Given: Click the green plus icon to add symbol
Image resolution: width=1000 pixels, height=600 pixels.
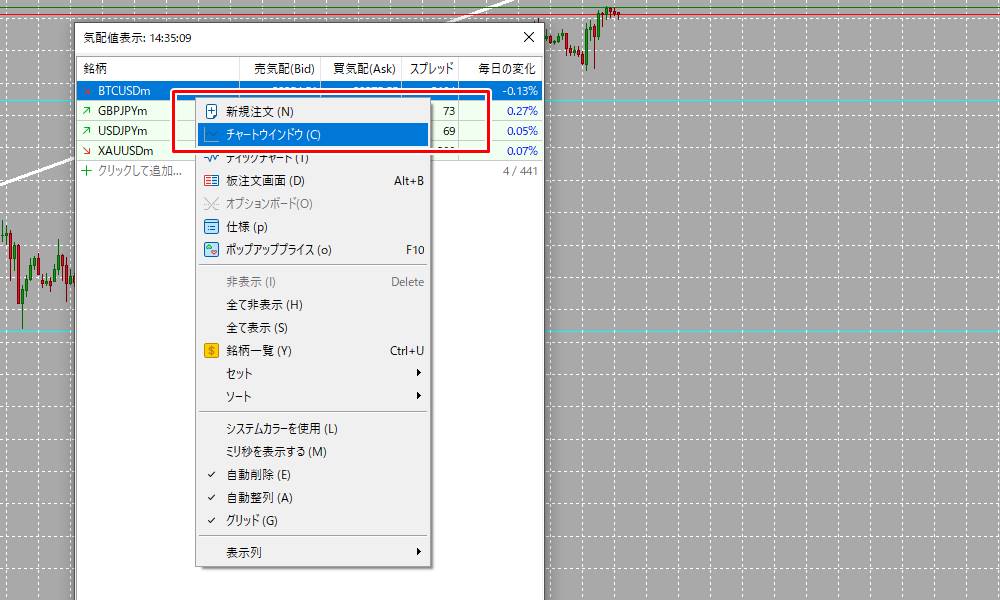Looking at the screenshot, I should click(x=87, y=171).
